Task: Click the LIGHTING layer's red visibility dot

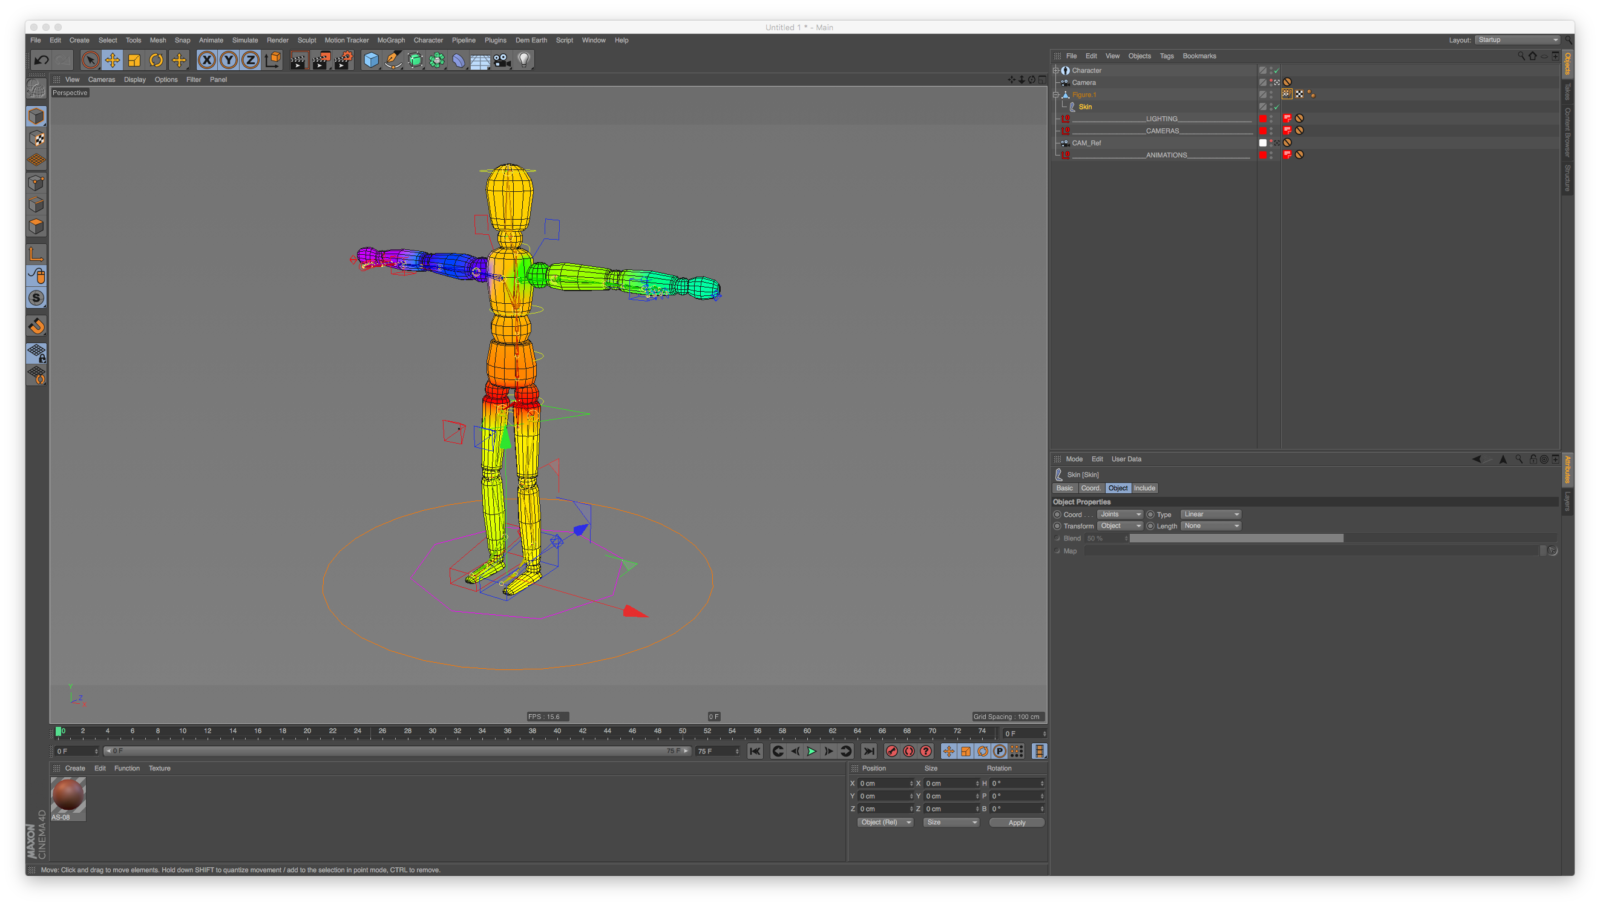Action: coord(1263,119)
